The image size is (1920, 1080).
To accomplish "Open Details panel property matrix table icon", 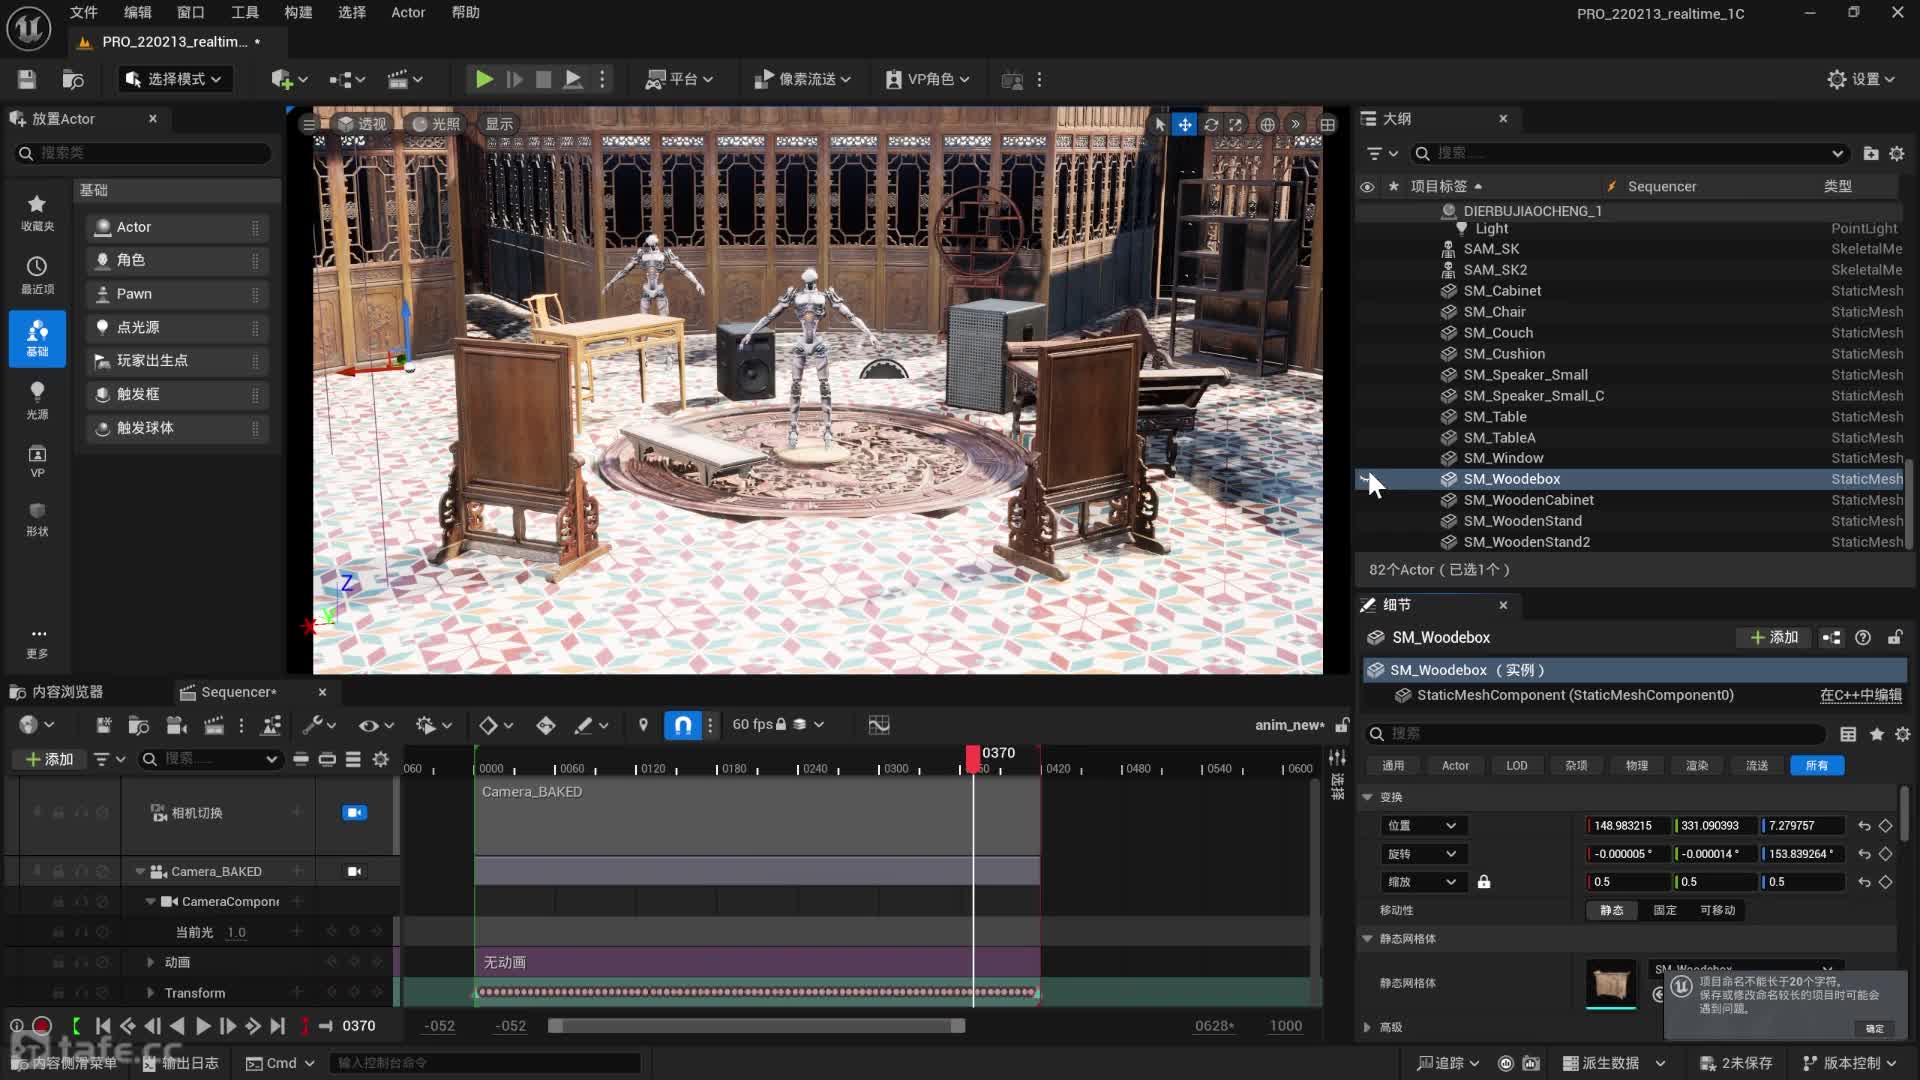I will (x=1848, y=734).
